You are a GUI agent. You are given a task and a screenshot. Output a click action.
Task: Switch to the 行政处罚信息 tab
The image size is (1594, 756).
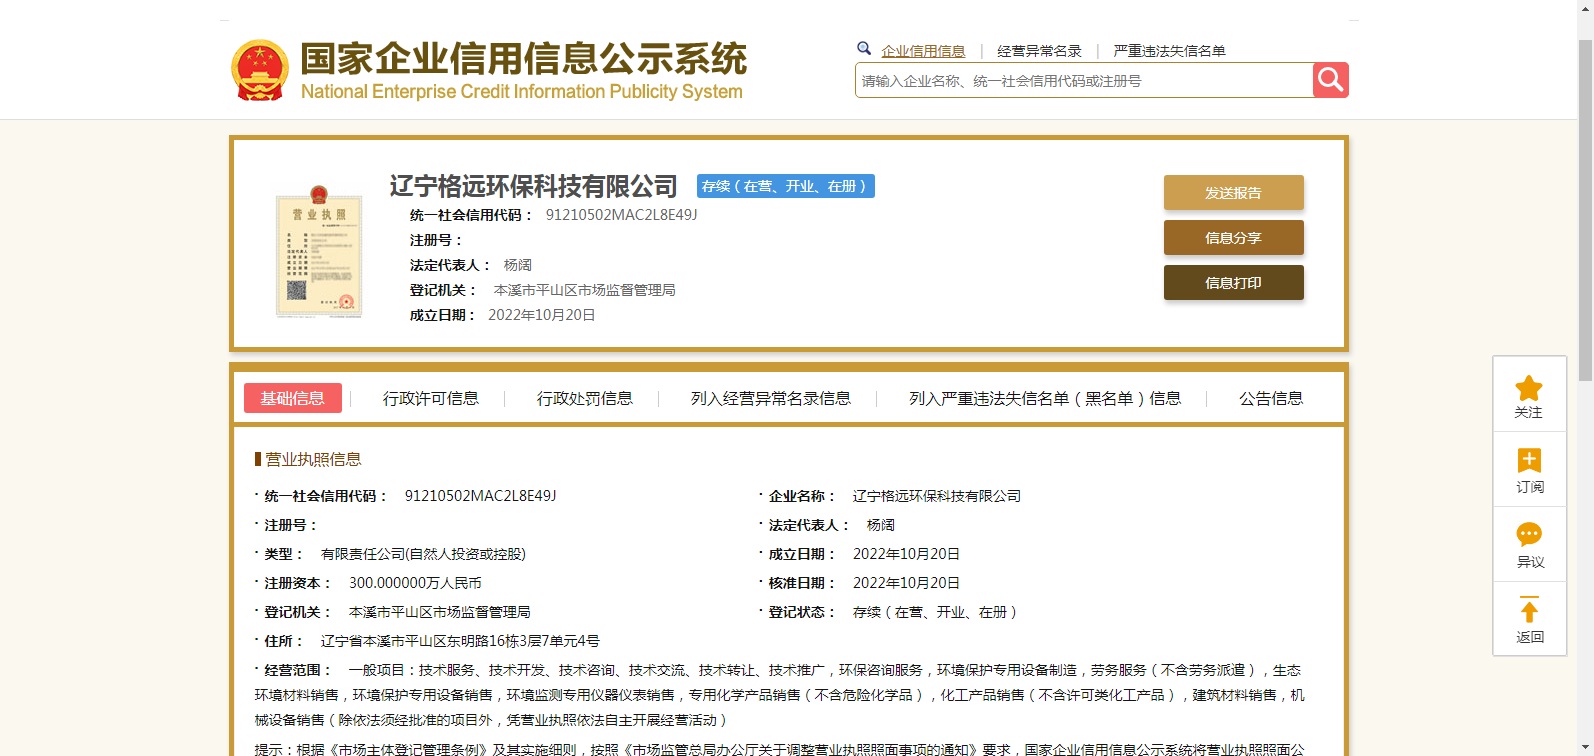(x=585, y=398)
